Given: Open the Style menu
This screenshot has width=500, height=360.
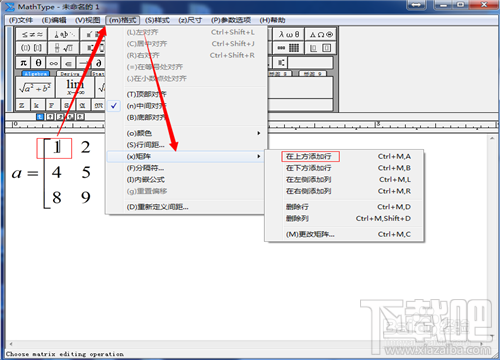Looking at the screenshot, I should click(x=157, y=20).
